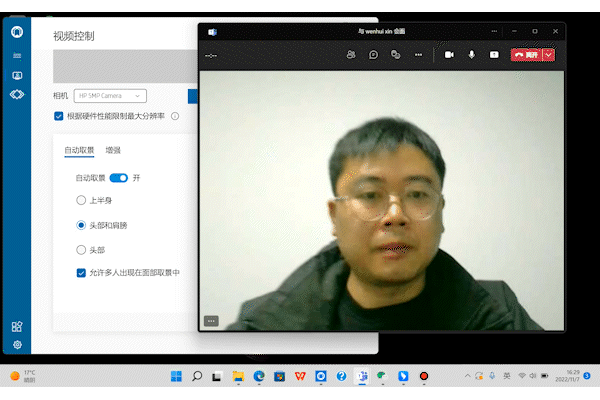Screen dimensions: 600x400
Task: Turn off camera in Teams call
Action: click(449, 54)
